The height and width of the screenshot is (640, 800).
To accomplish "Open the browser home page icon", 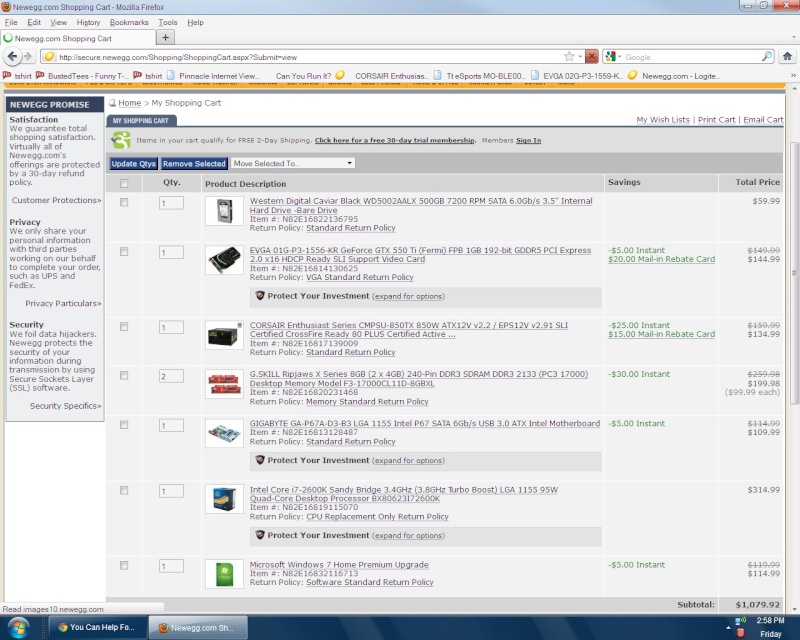I will pos(787,57).
